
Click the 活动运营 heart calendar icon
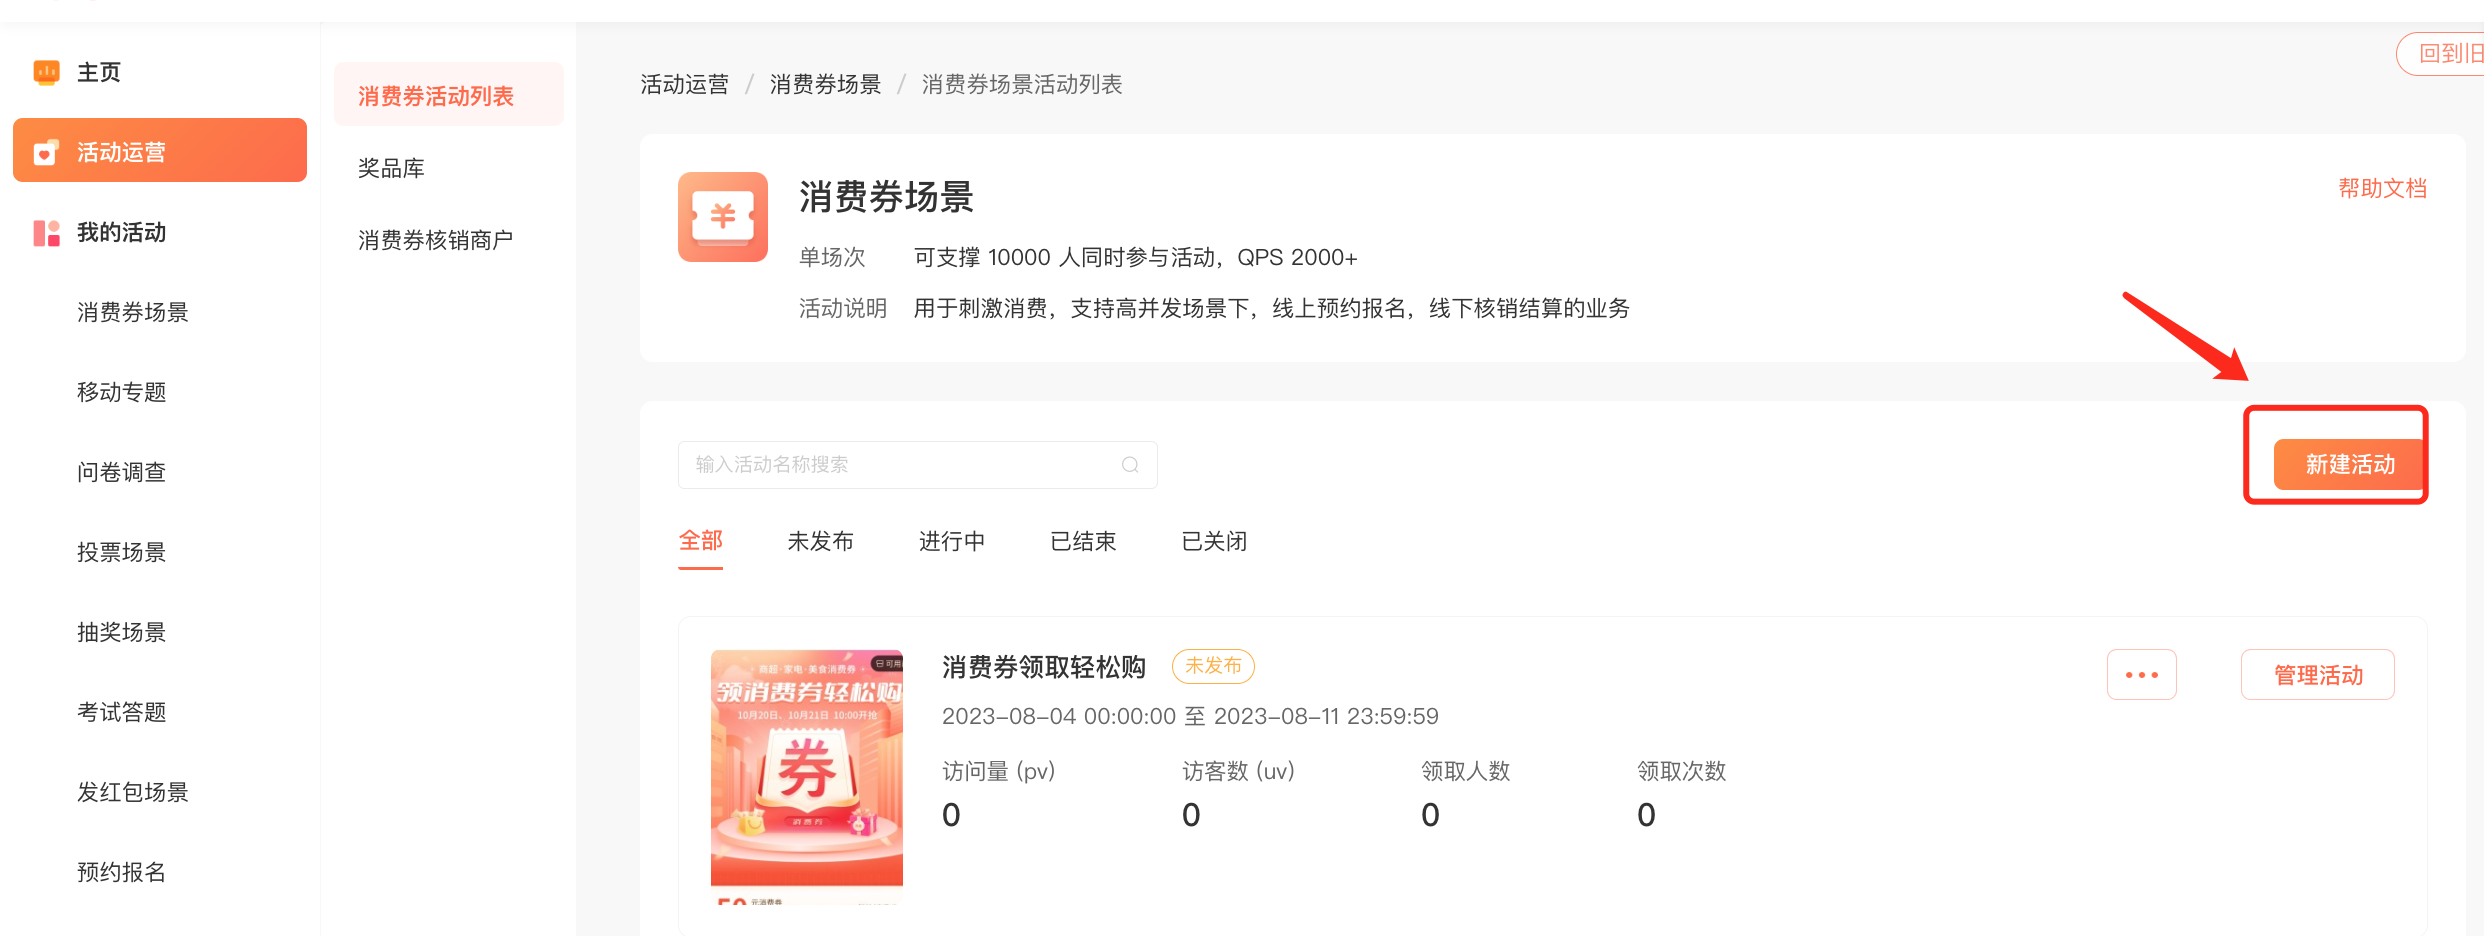[46, 152]
